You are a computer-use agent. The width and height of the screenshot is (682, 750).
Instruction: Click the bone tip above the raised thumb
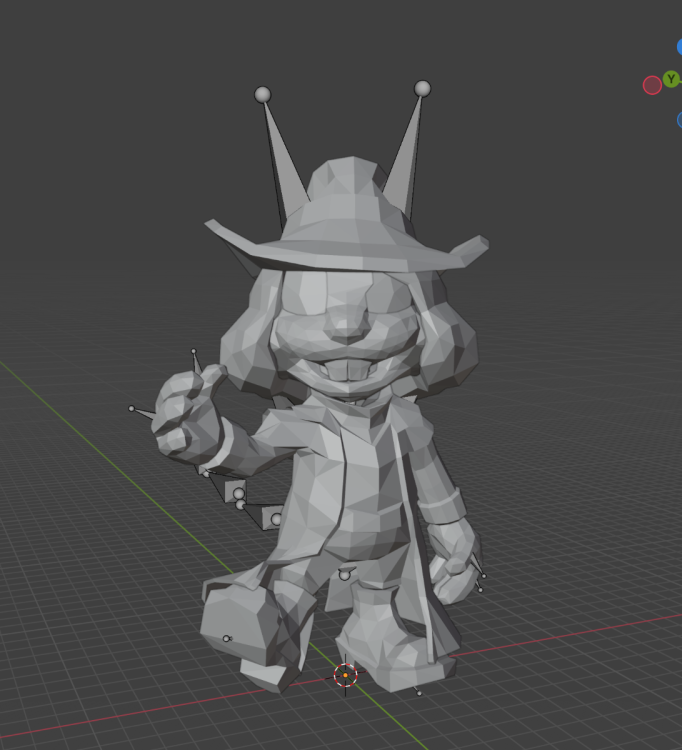[194, 352]
